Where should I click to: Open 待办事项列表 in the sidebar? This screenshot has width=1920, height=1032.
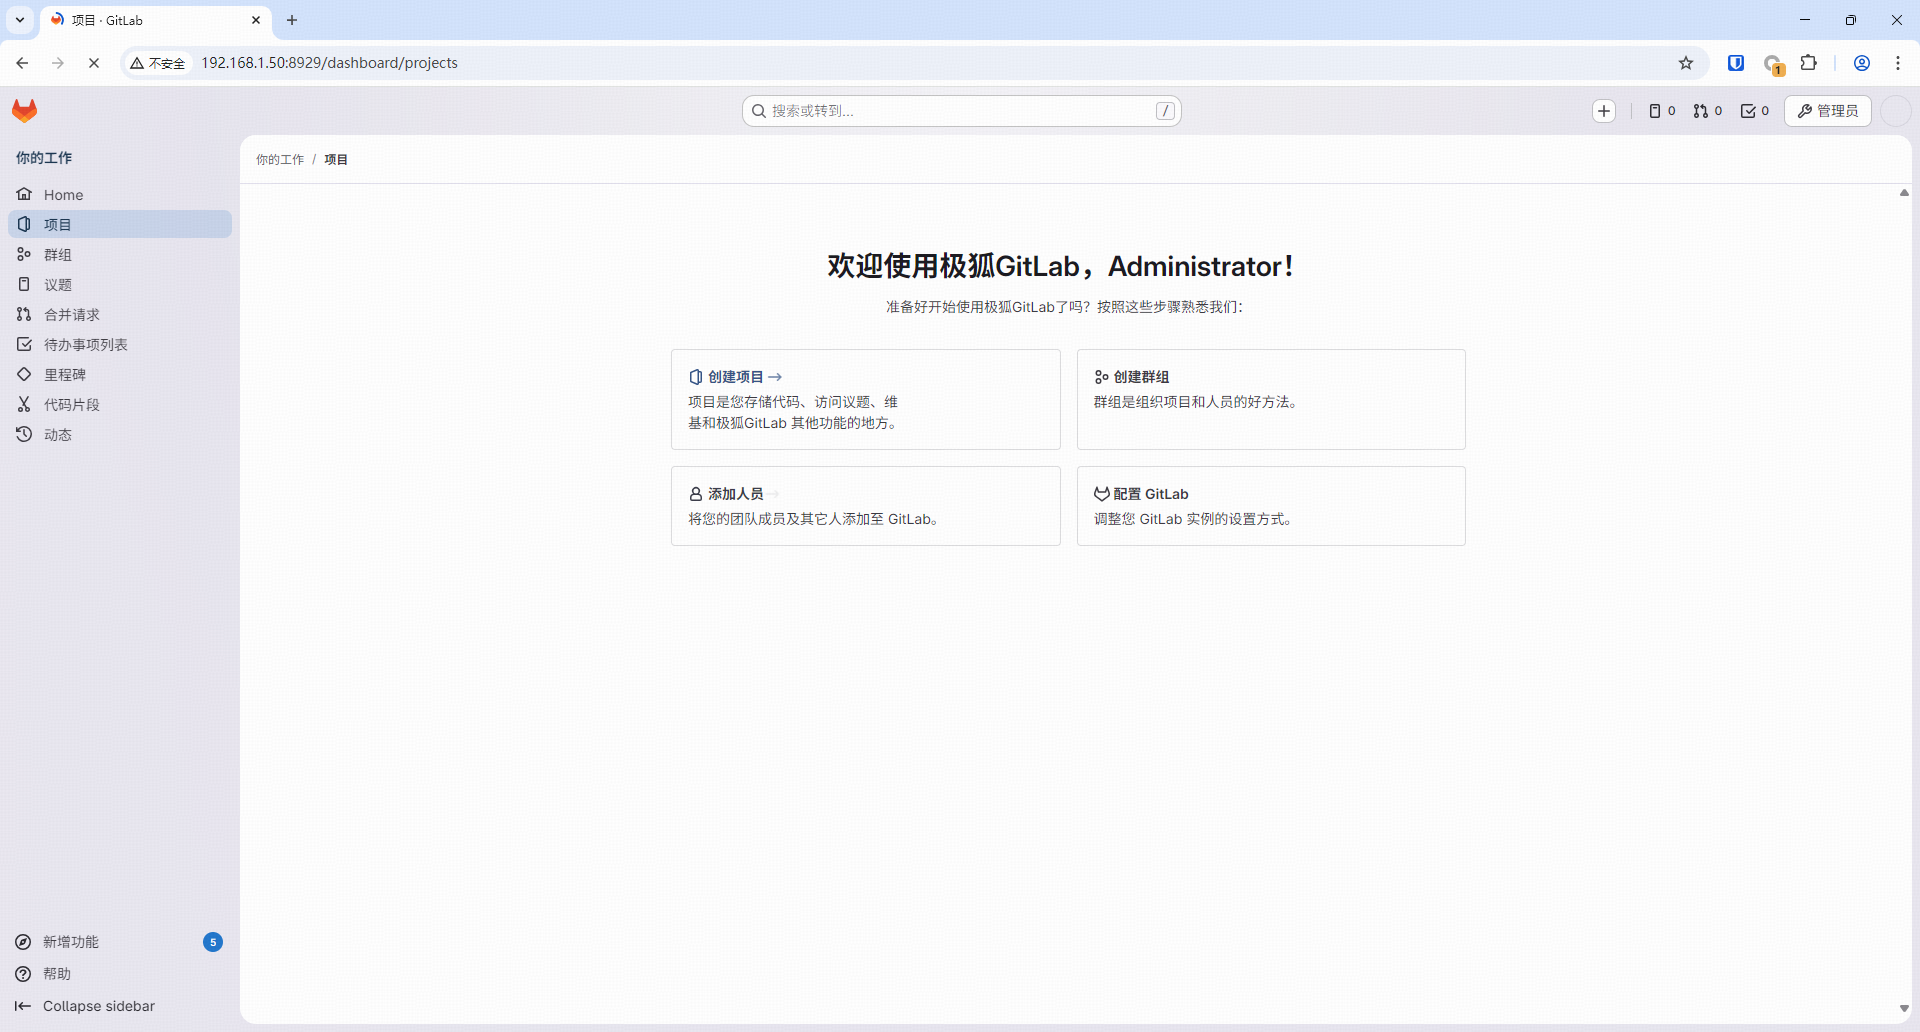120,345
